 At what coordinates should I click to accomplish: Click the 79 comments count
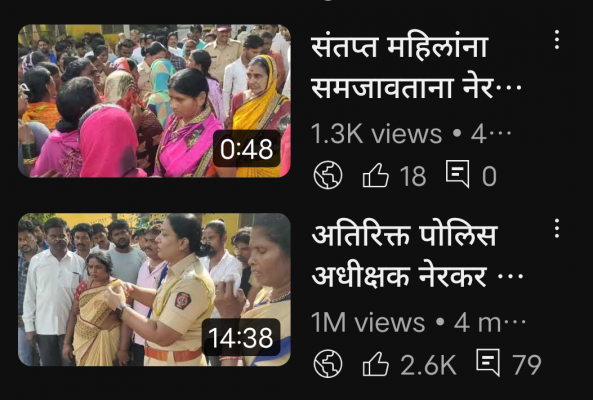pos(526,365)
